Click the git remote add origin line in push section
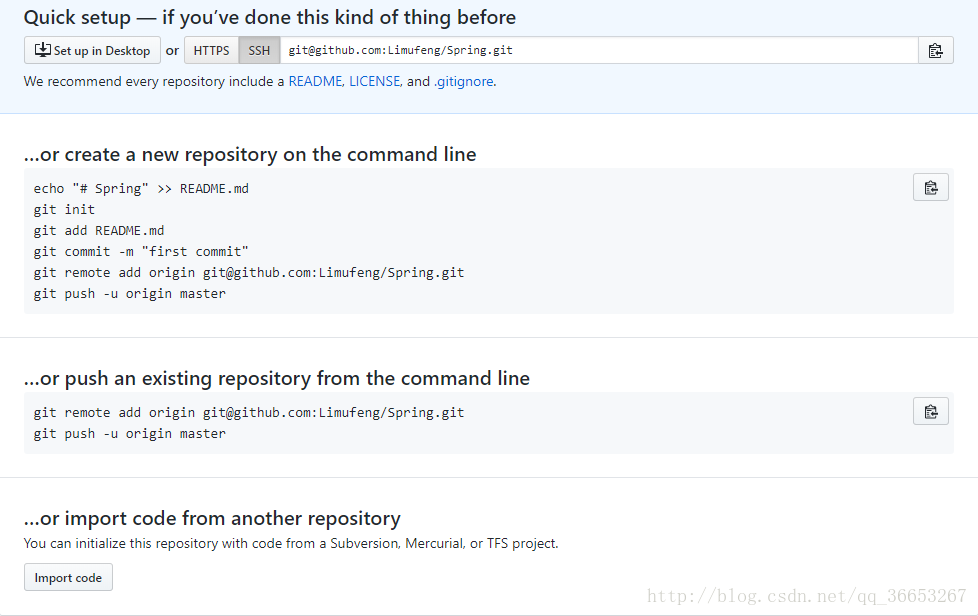 (249, 412)
